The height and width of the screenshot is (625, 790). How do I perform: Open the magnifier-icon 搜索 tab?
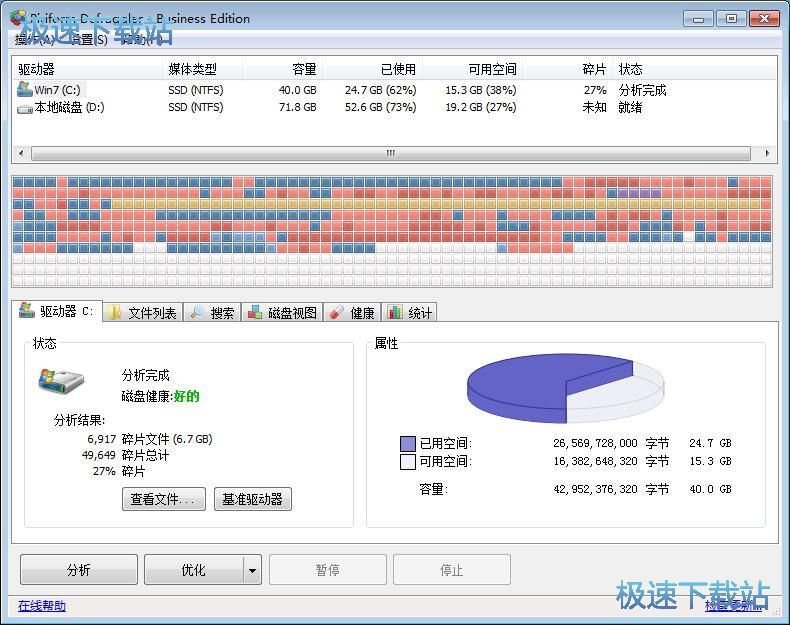click(212, 313)
